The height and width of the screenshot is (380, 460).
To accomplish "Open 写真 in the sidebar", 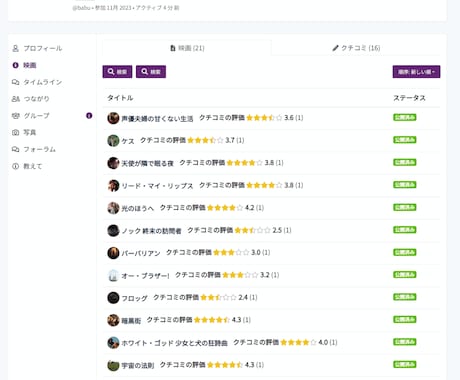I will click(x=29, y=132).
